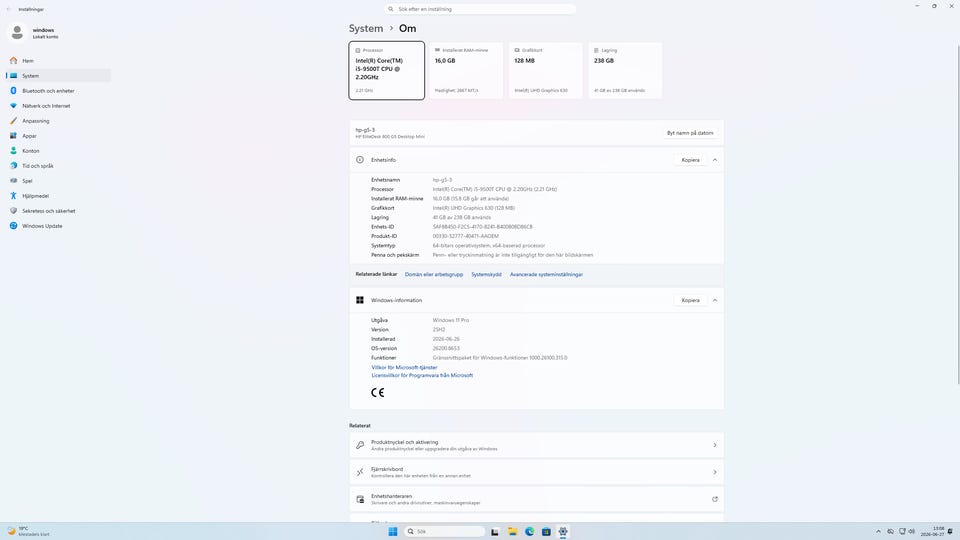Viewport: 960px width, 540px height.
Task: Open the Fjärrskrivbord row chevron
Action: click(714, 472)
